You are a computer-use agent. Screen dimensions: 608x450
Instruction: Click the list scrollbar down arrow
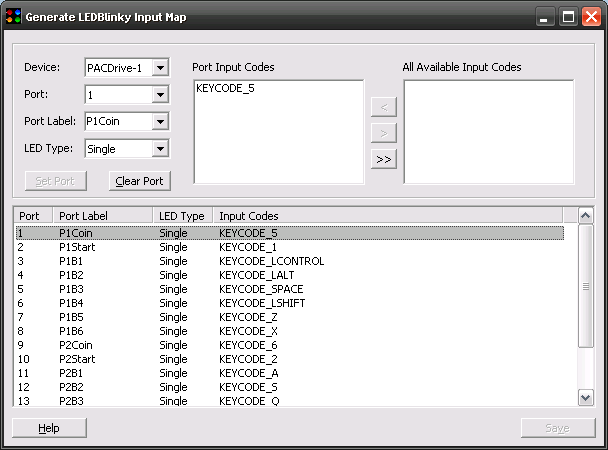click(x=586, y=398)
